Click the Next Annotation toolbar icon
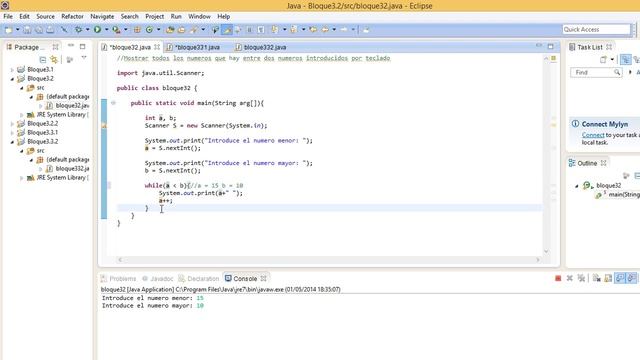Image resolution: width=640 pixels, height=360 pixels. pyautogui.click(x=275, y=30)
